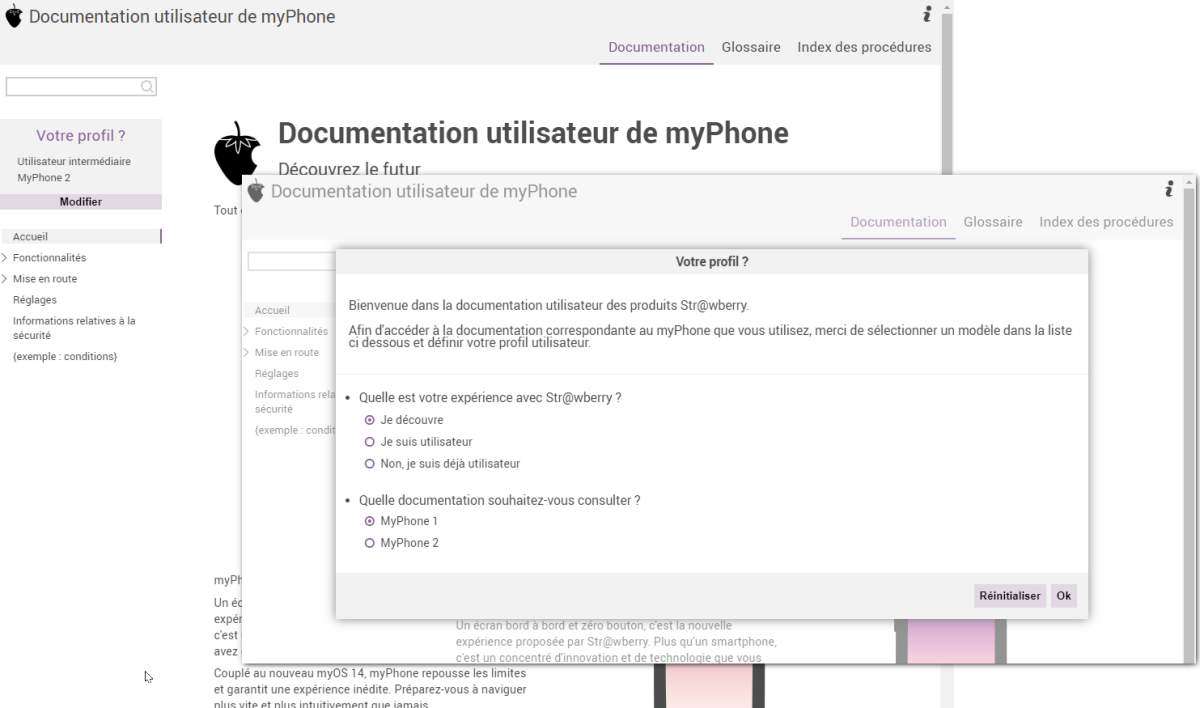Click the strawberry logo in the front window title

pyautogui.click(x=257, y=191)
